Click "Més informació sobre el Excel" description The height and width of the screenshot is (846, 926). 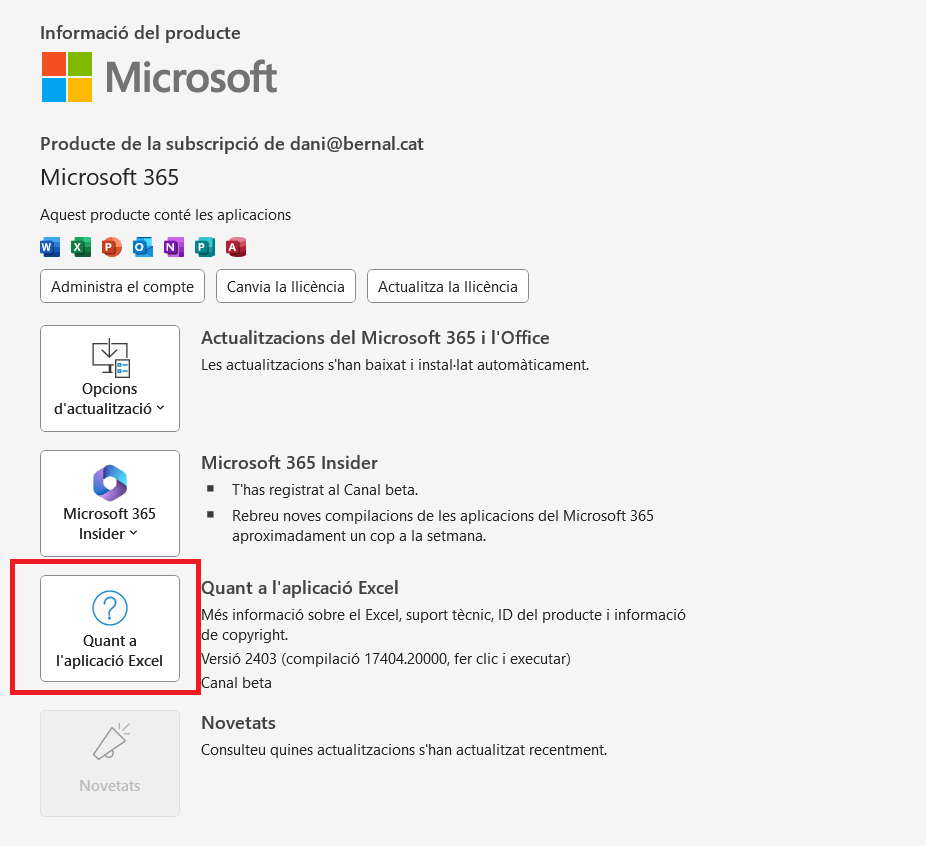click(443, 625)
